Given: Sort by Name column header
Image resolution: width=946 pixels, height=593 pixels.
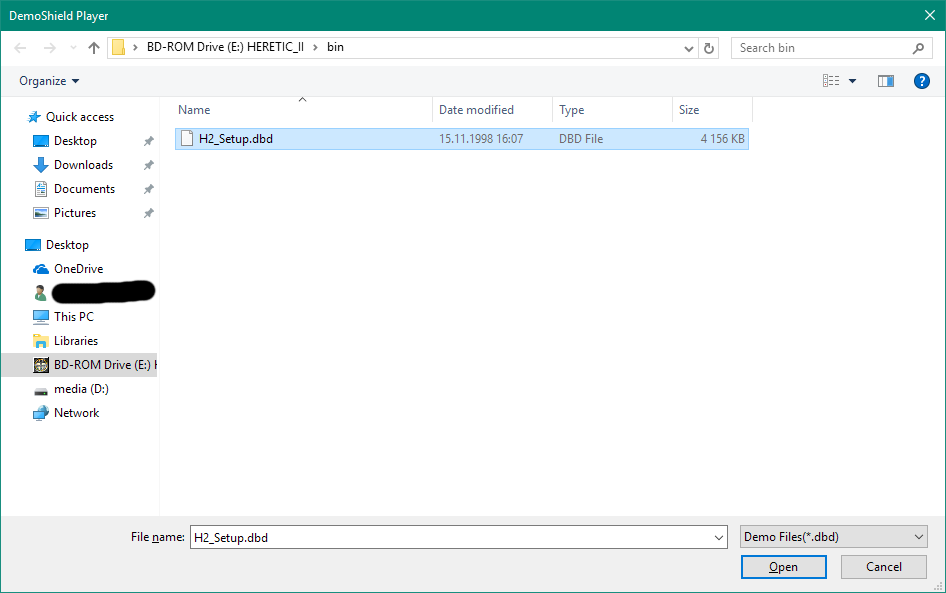Looking at the screenshot, I should 303,110.
